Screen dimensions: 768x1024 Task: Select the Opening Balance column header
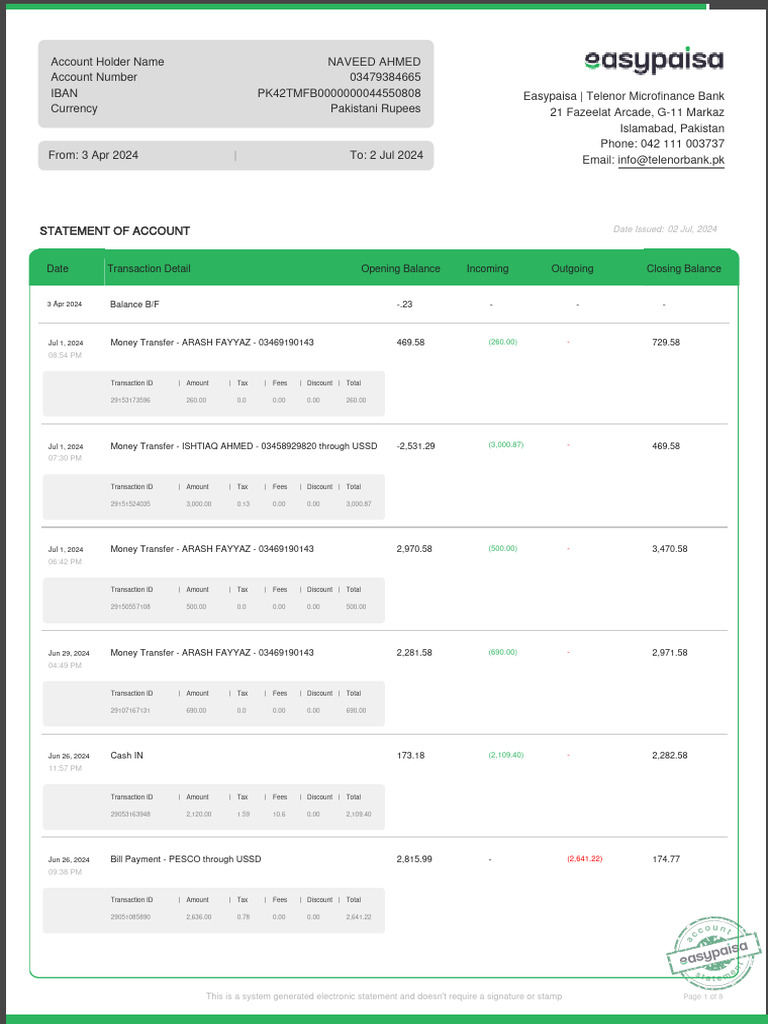[x=400, y=268]
